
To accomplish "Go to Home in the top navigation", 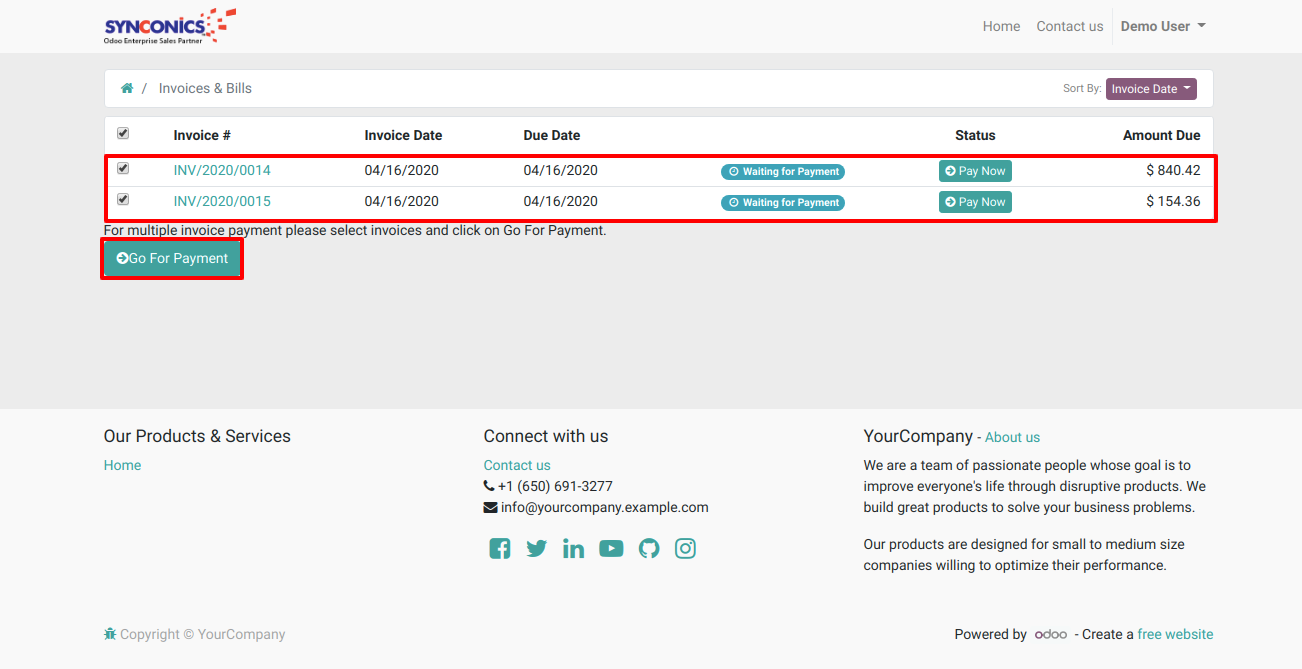I will click(1001, 26).
